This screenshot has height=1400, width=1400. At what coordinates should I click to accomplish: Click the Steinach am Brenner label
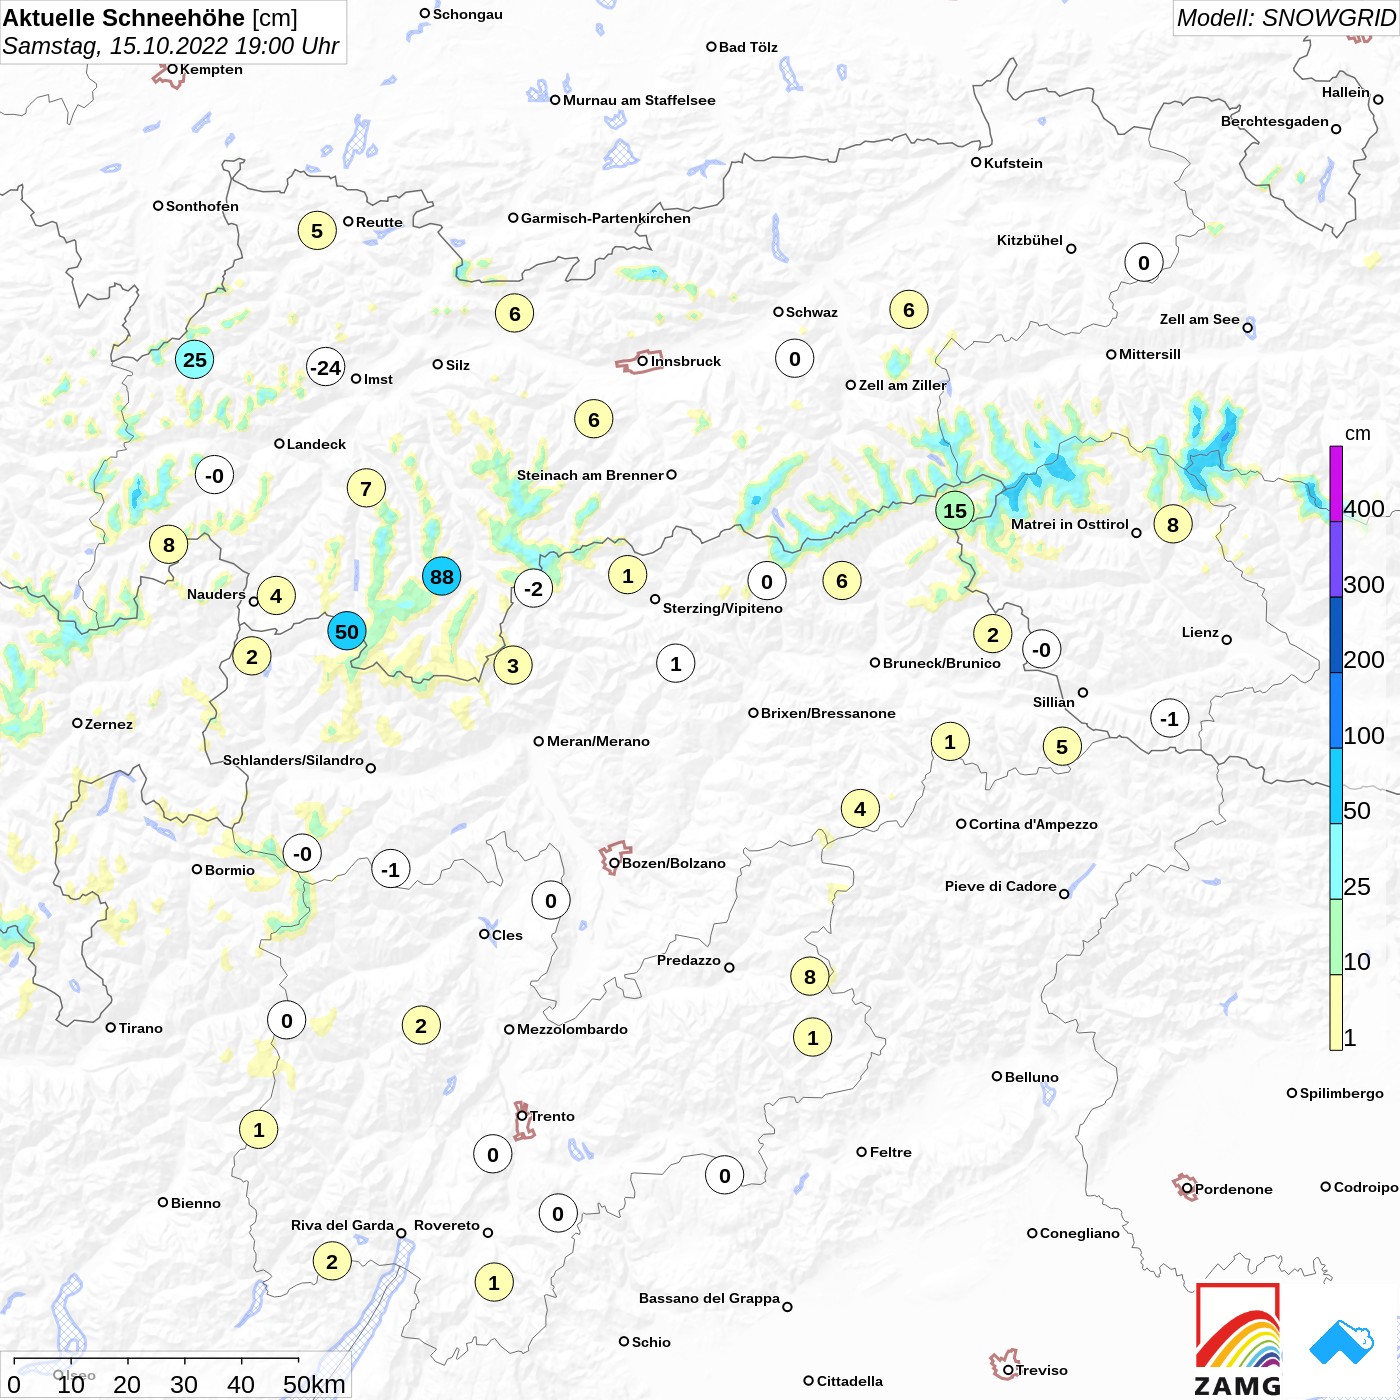[590, 475]
